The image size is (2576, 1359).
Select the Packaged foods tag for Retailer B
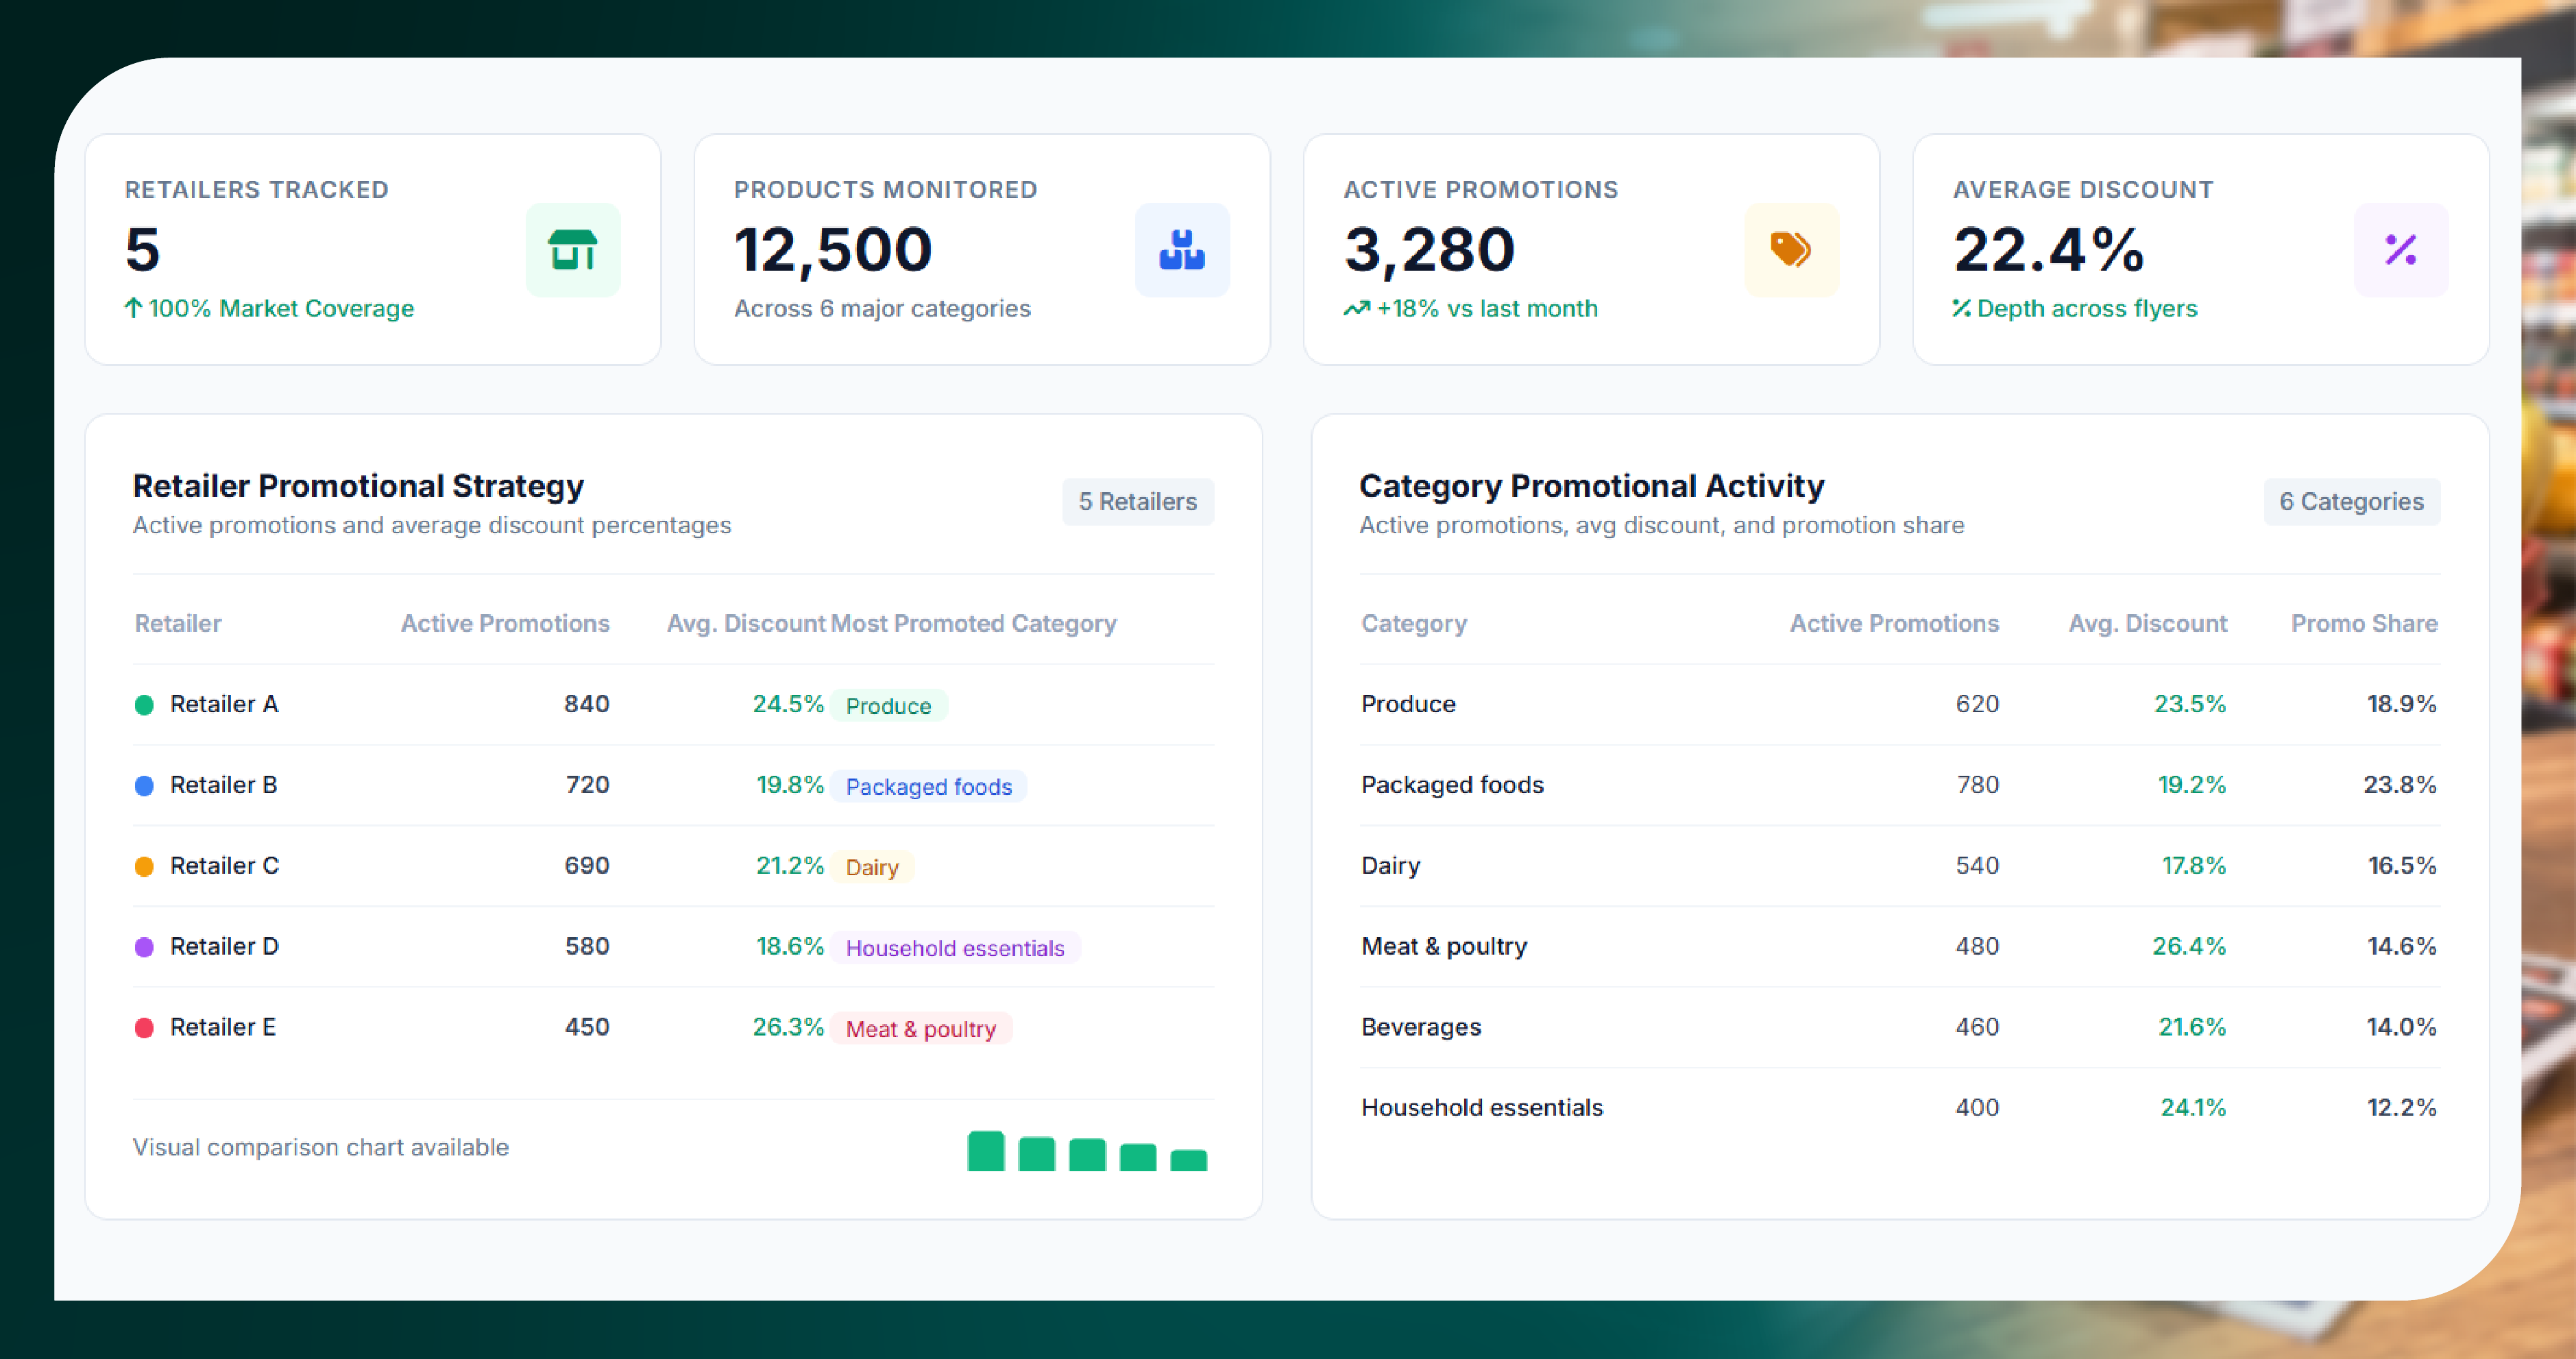point(929,787)
